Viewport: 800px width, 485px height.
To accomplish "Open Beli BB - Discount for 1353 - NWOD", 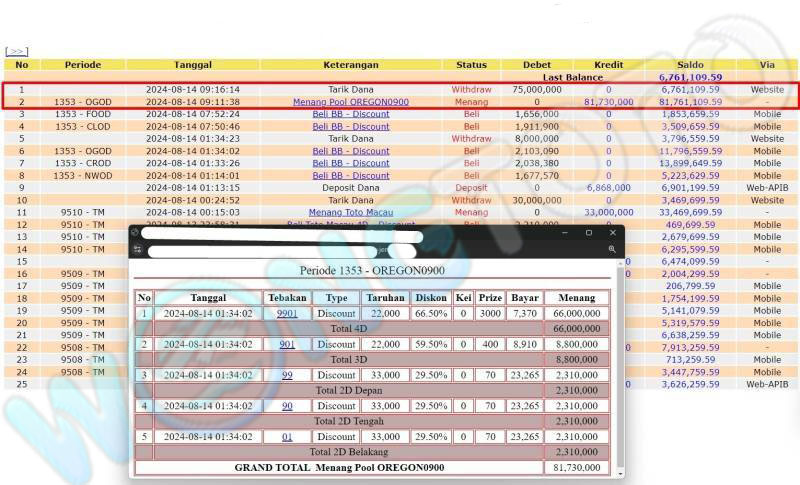I will 350,175.
